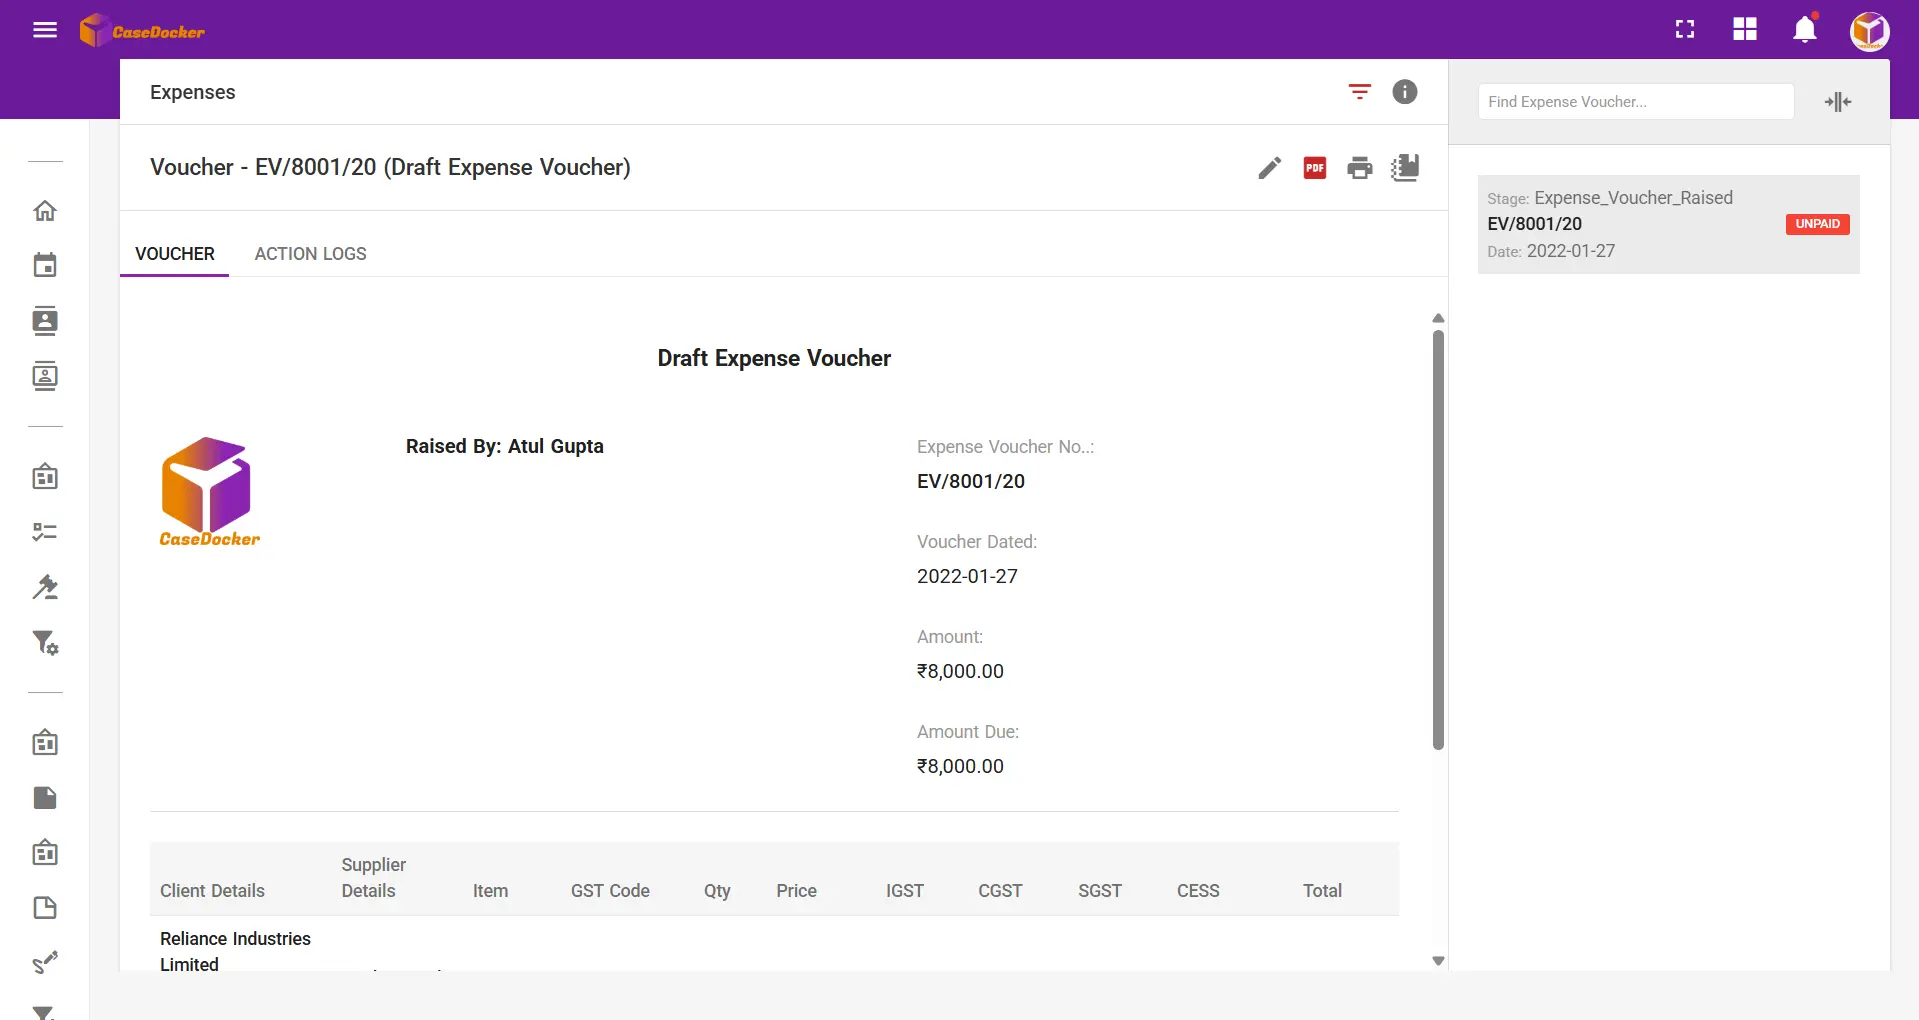Click the Voucher Dated value 2022-01-27
1919x1020 pixels.
click(x=967, y=576)
